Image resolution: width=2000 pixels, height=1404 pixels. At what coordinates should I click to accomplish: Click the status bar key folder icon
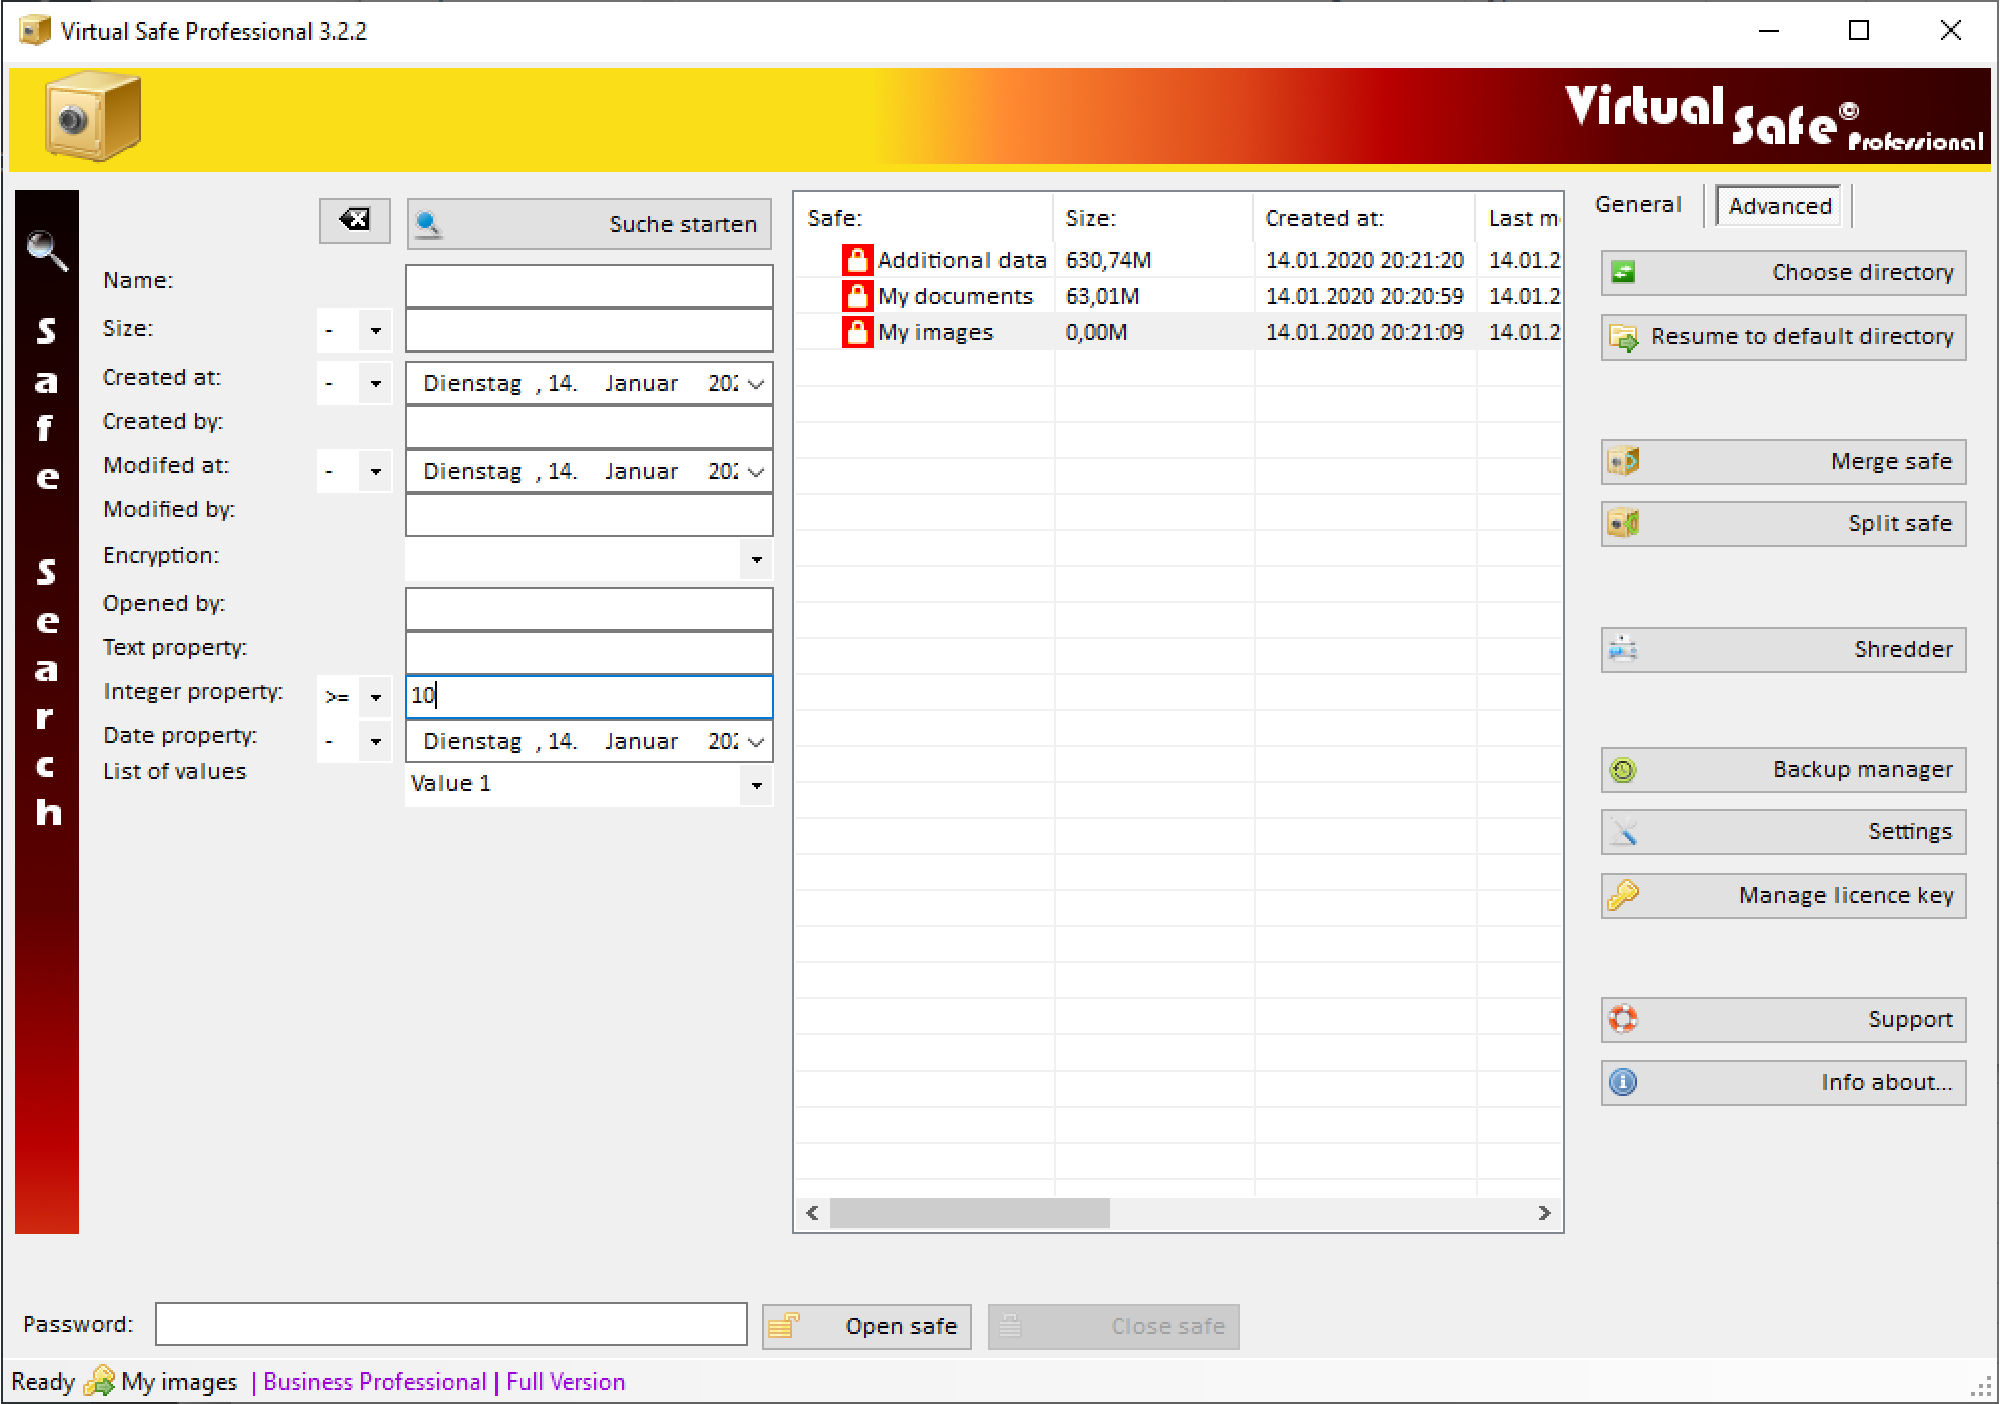(99, 1381)
